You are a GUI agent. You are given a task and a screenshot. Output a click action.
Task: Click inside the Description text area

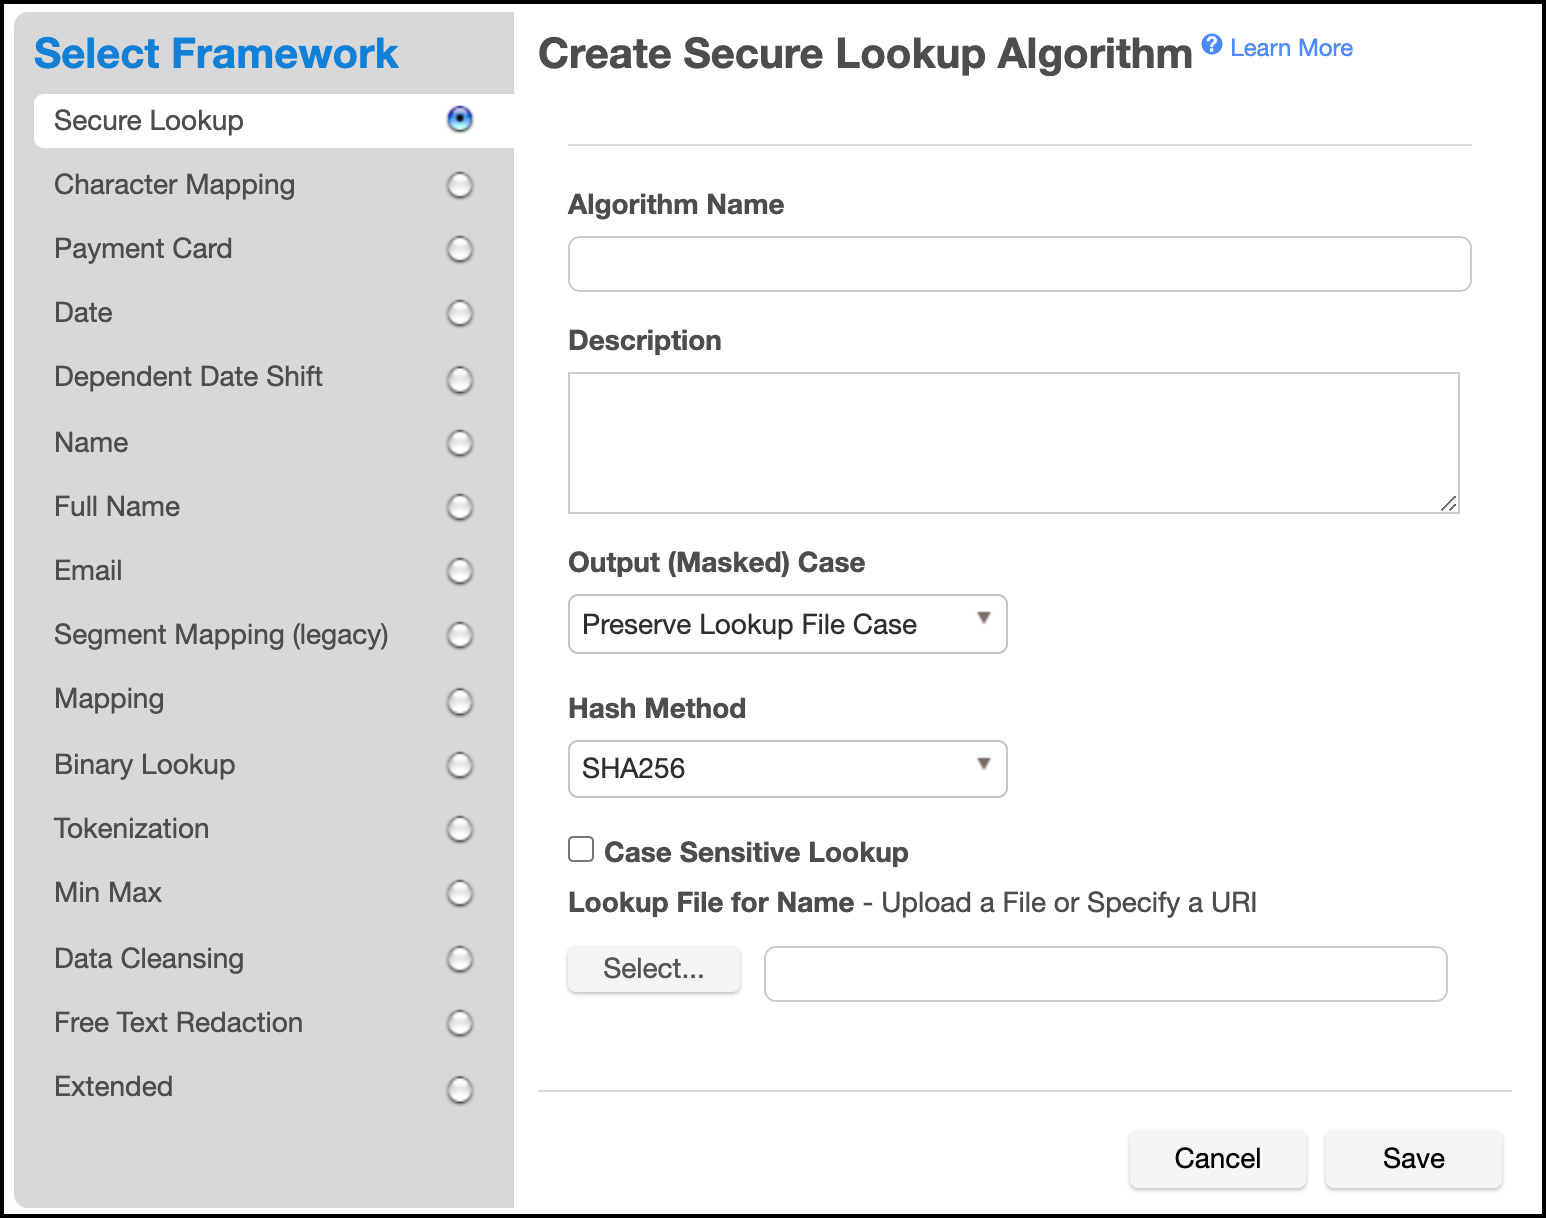pyautogui.click(x=1013, y=443)
